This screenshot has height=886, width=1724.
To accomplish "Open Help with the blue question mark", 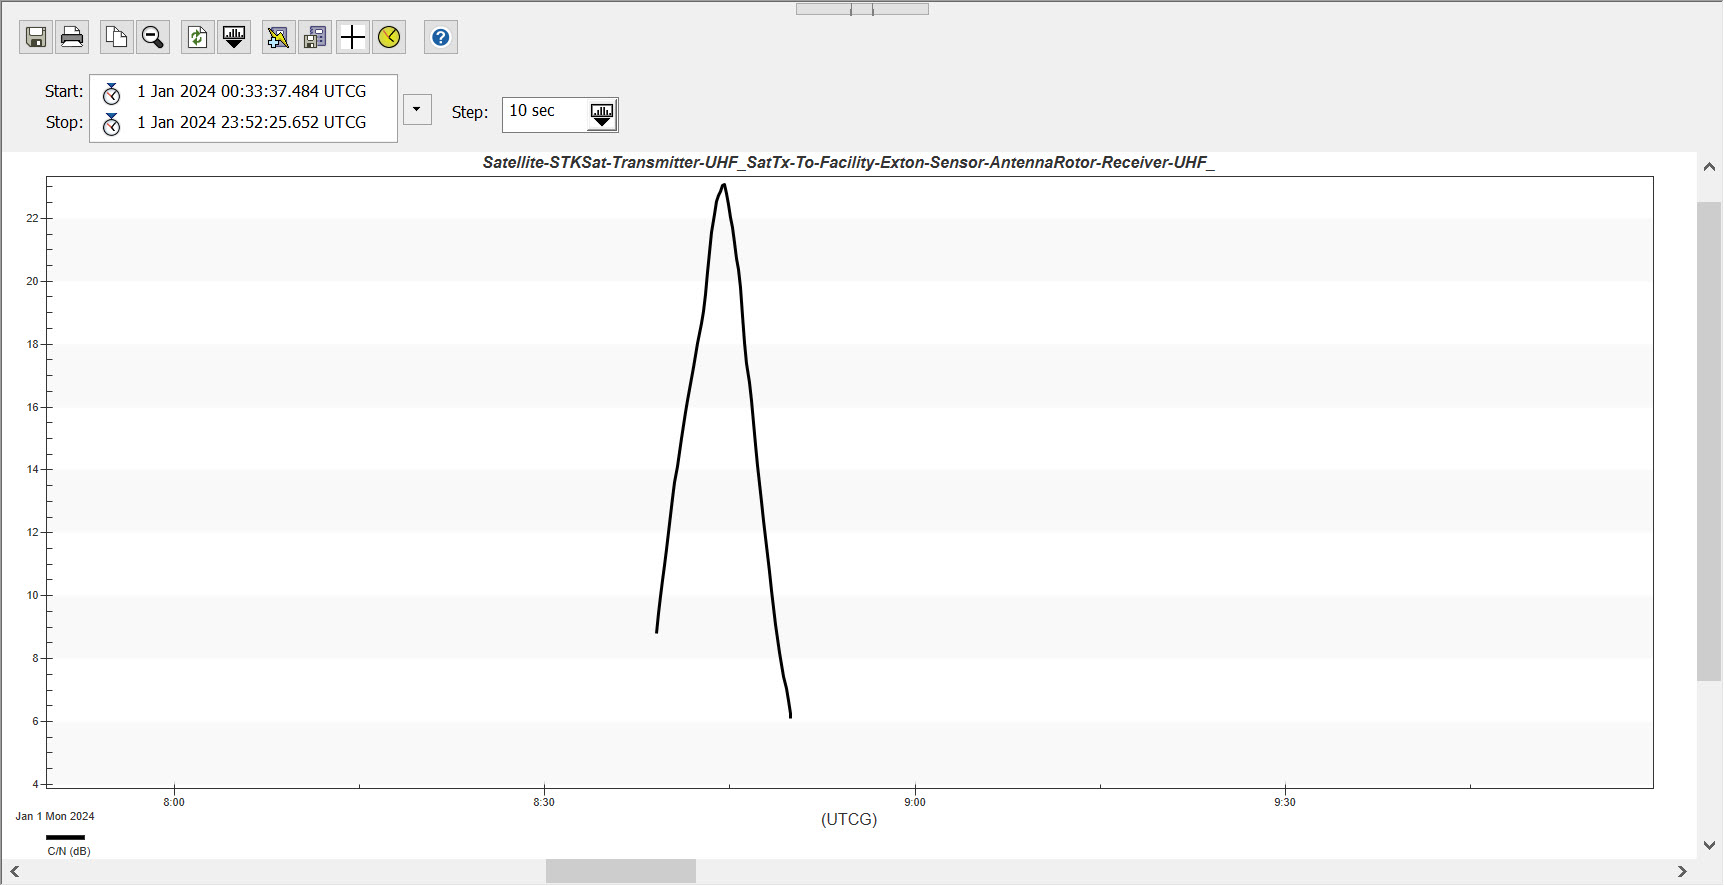I will point(441,38).
